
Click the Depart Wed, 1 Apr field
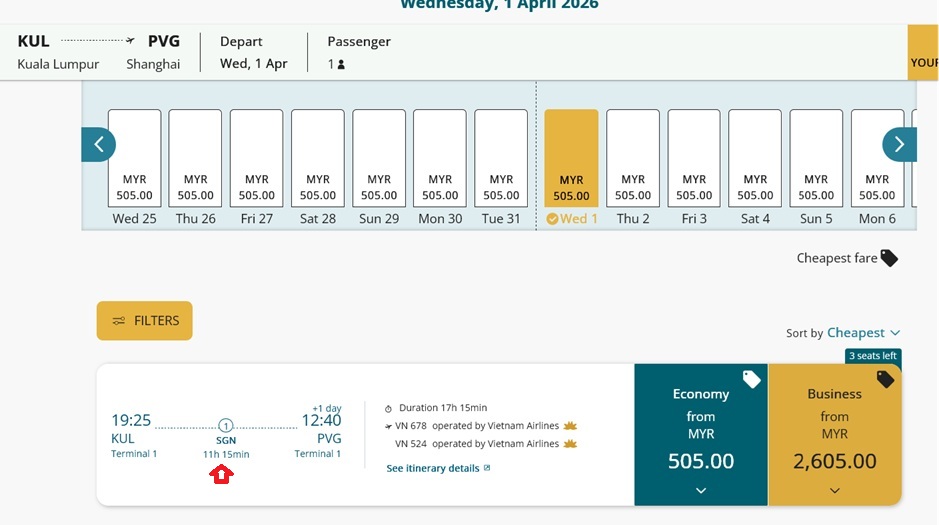(254, 53)
